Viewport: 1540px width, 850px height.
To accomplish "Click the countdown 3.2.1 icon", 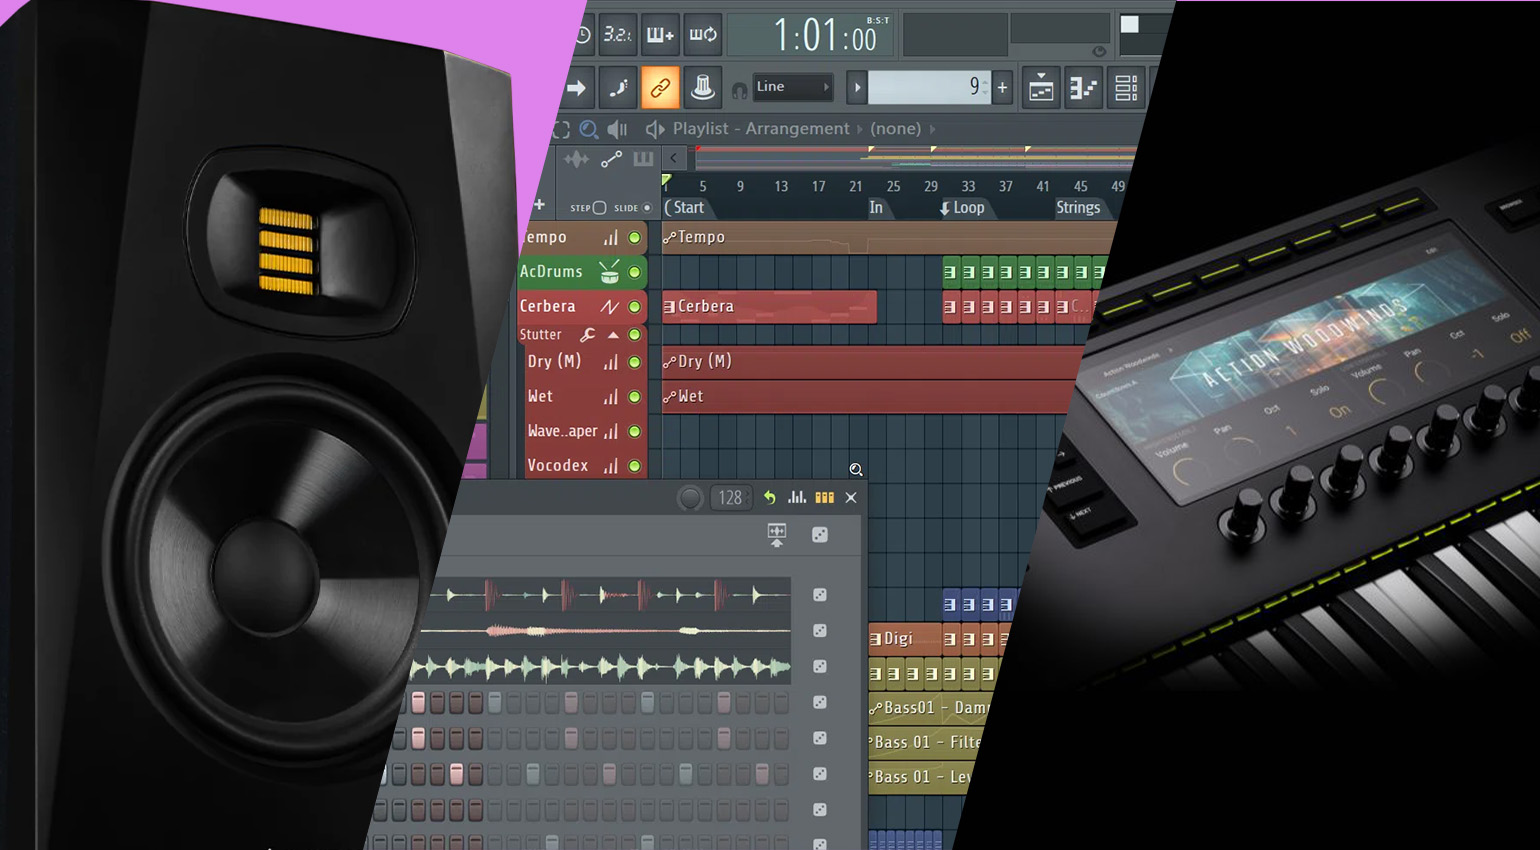I will (x=617, y=35).
